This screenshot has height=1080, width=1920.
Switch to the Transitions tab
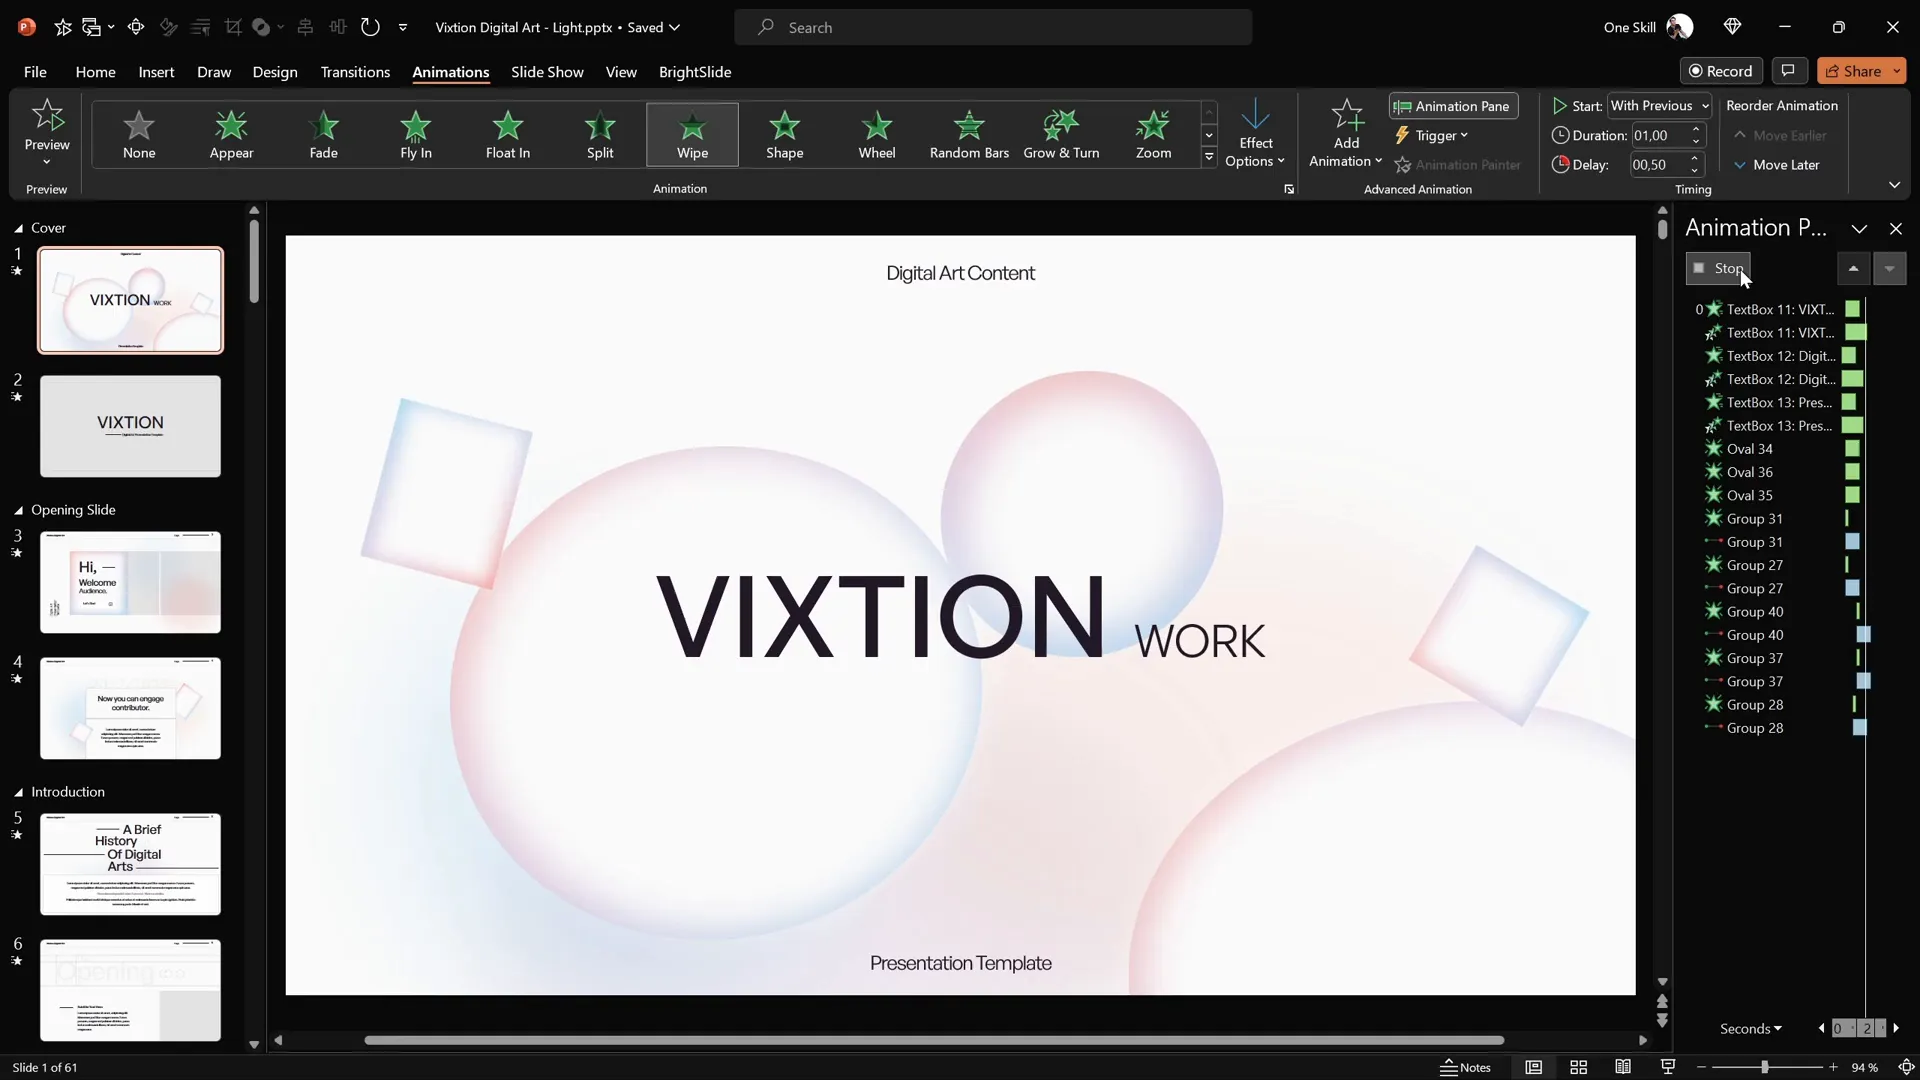pos(355,72)
